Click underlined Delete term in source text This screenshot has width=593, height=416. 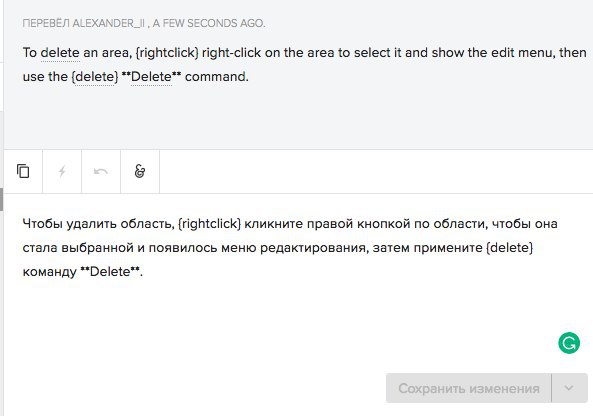[151, 77]
